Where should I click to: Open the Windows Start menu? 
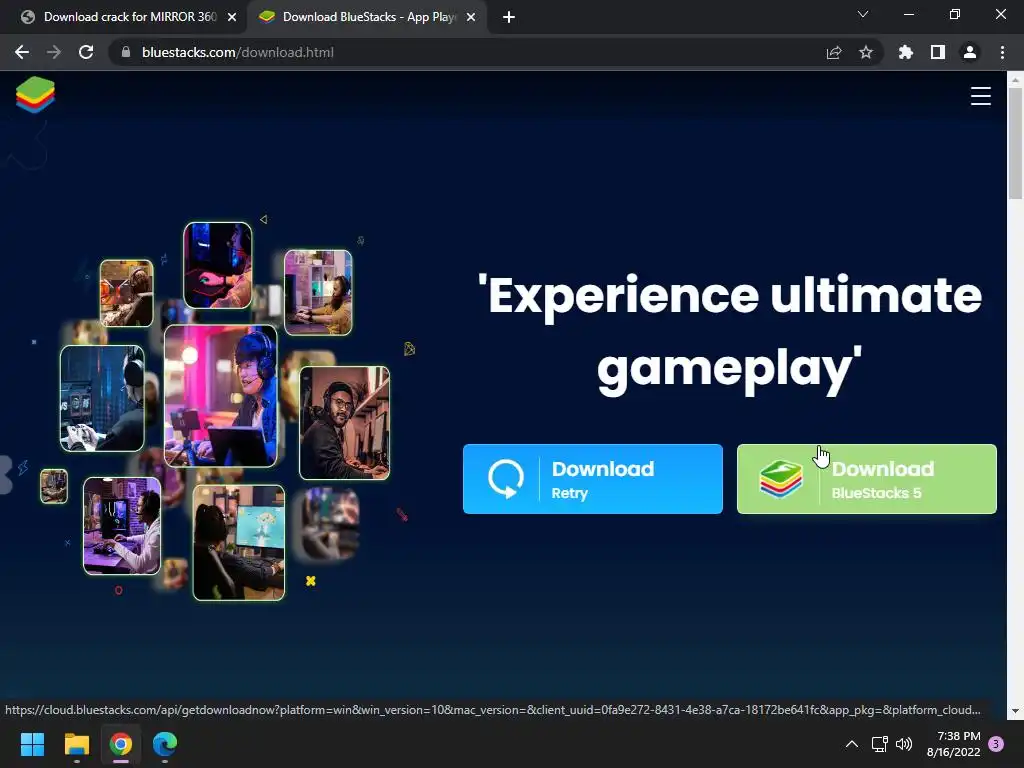pos(32,744)
